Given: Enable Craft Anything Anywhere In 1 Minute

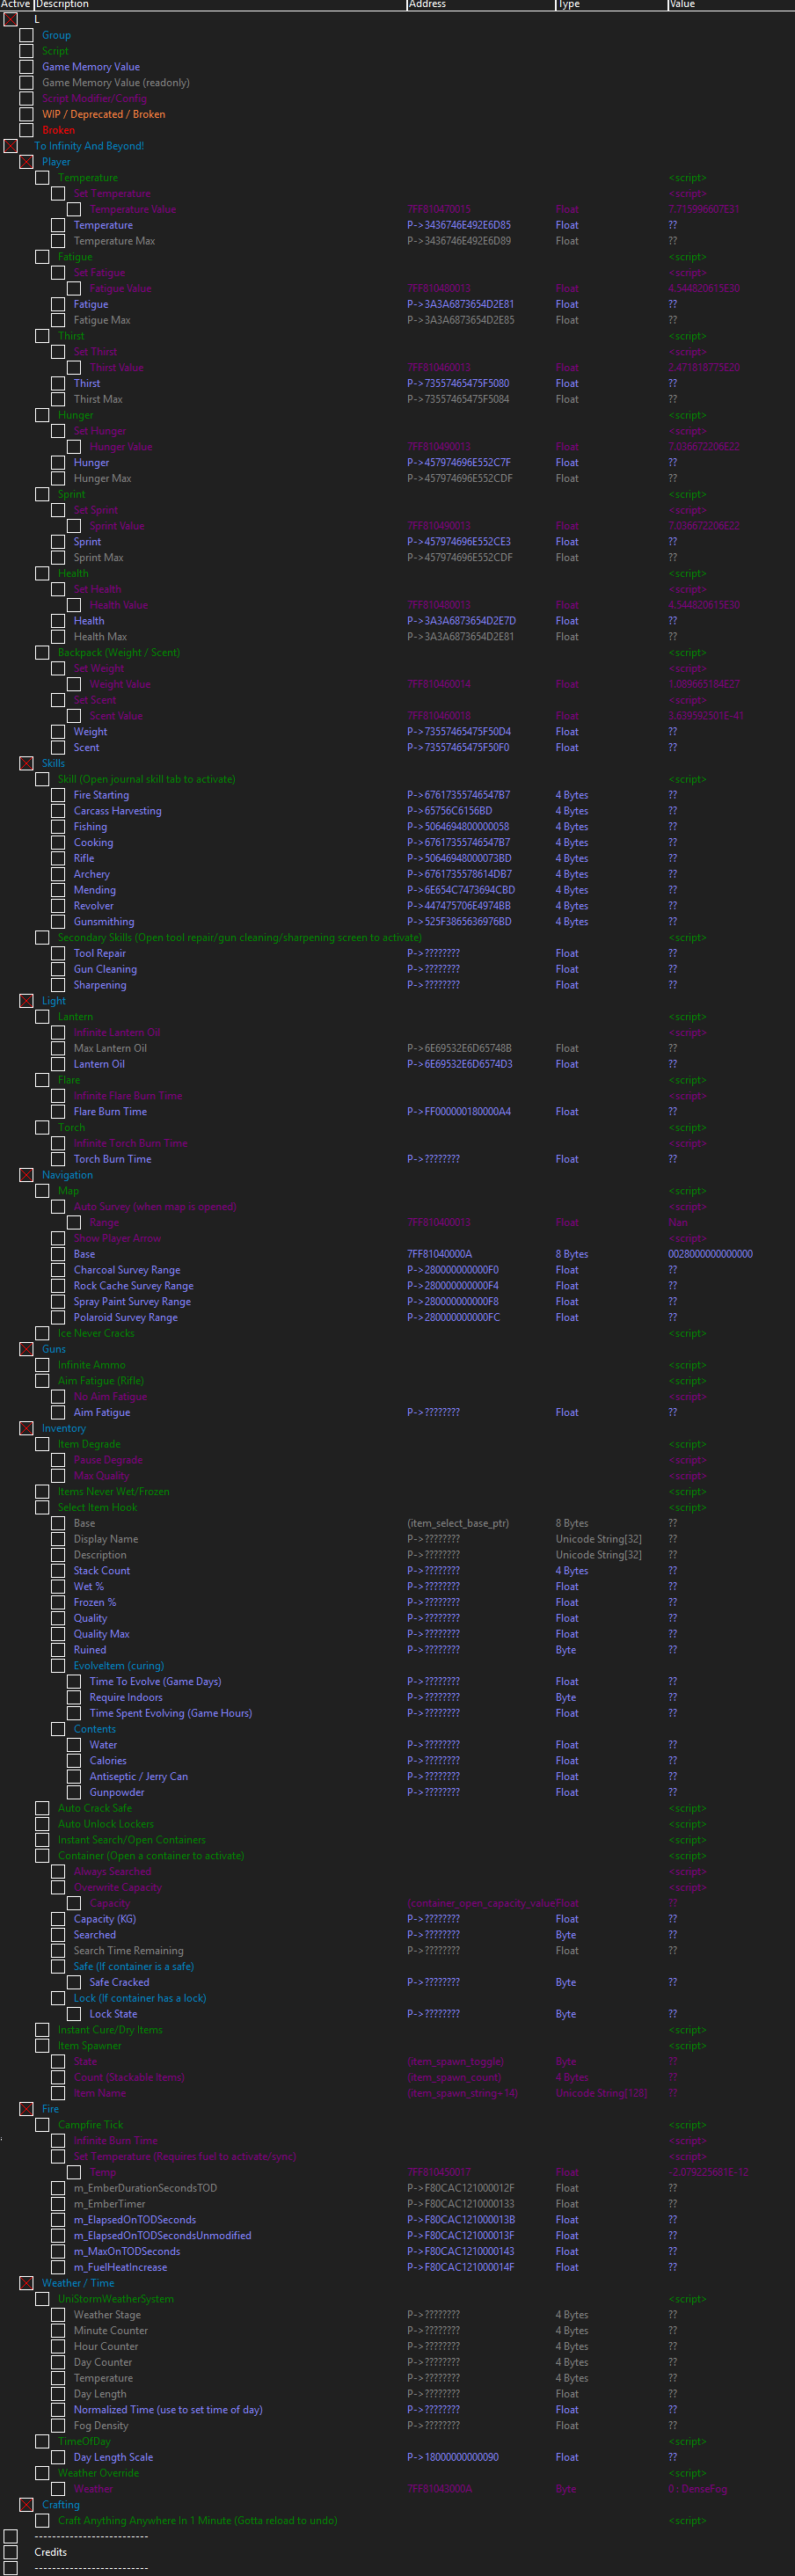Looking at the screenshot, I should tap(42, 2521).
